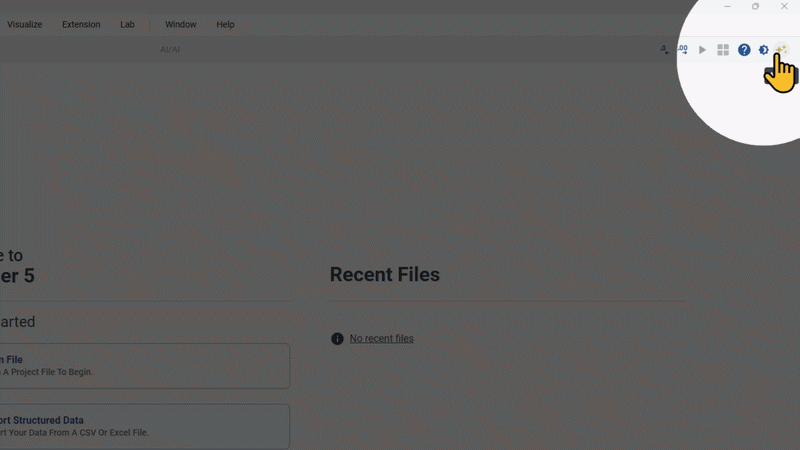Click the gray run play icon
800x450 pixels.
[x=703, y=49]
